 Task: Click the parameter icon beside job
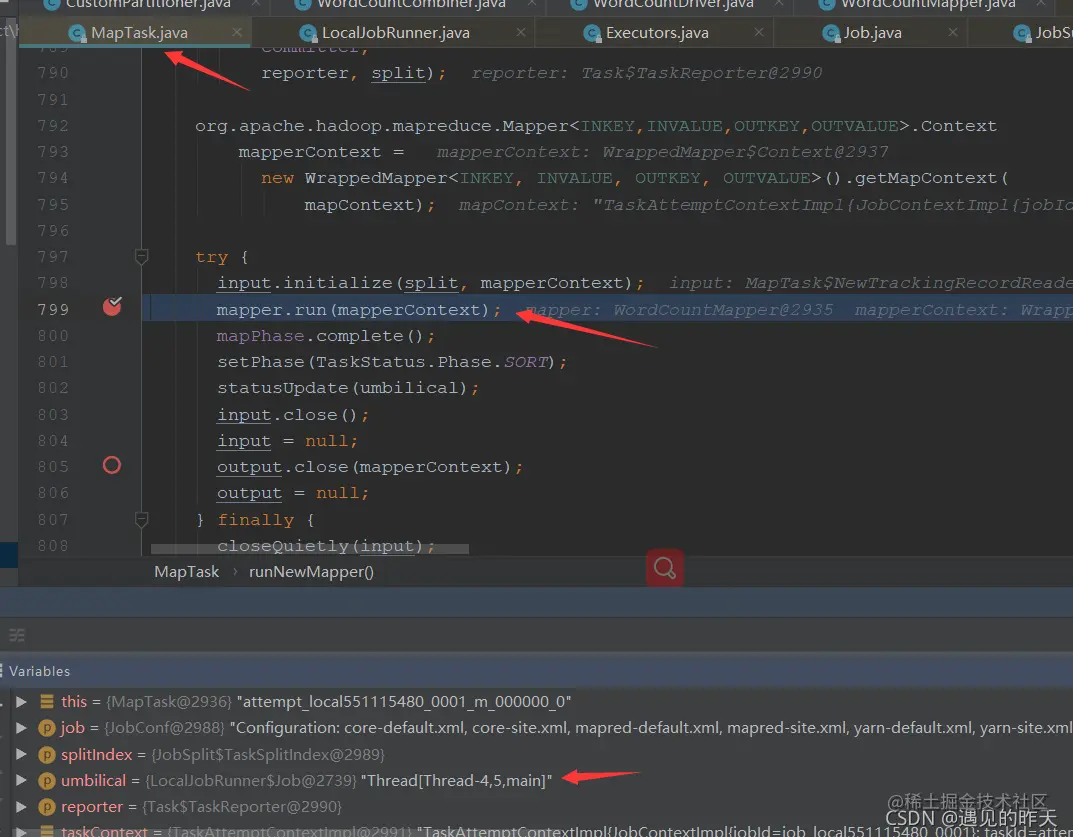47,728
